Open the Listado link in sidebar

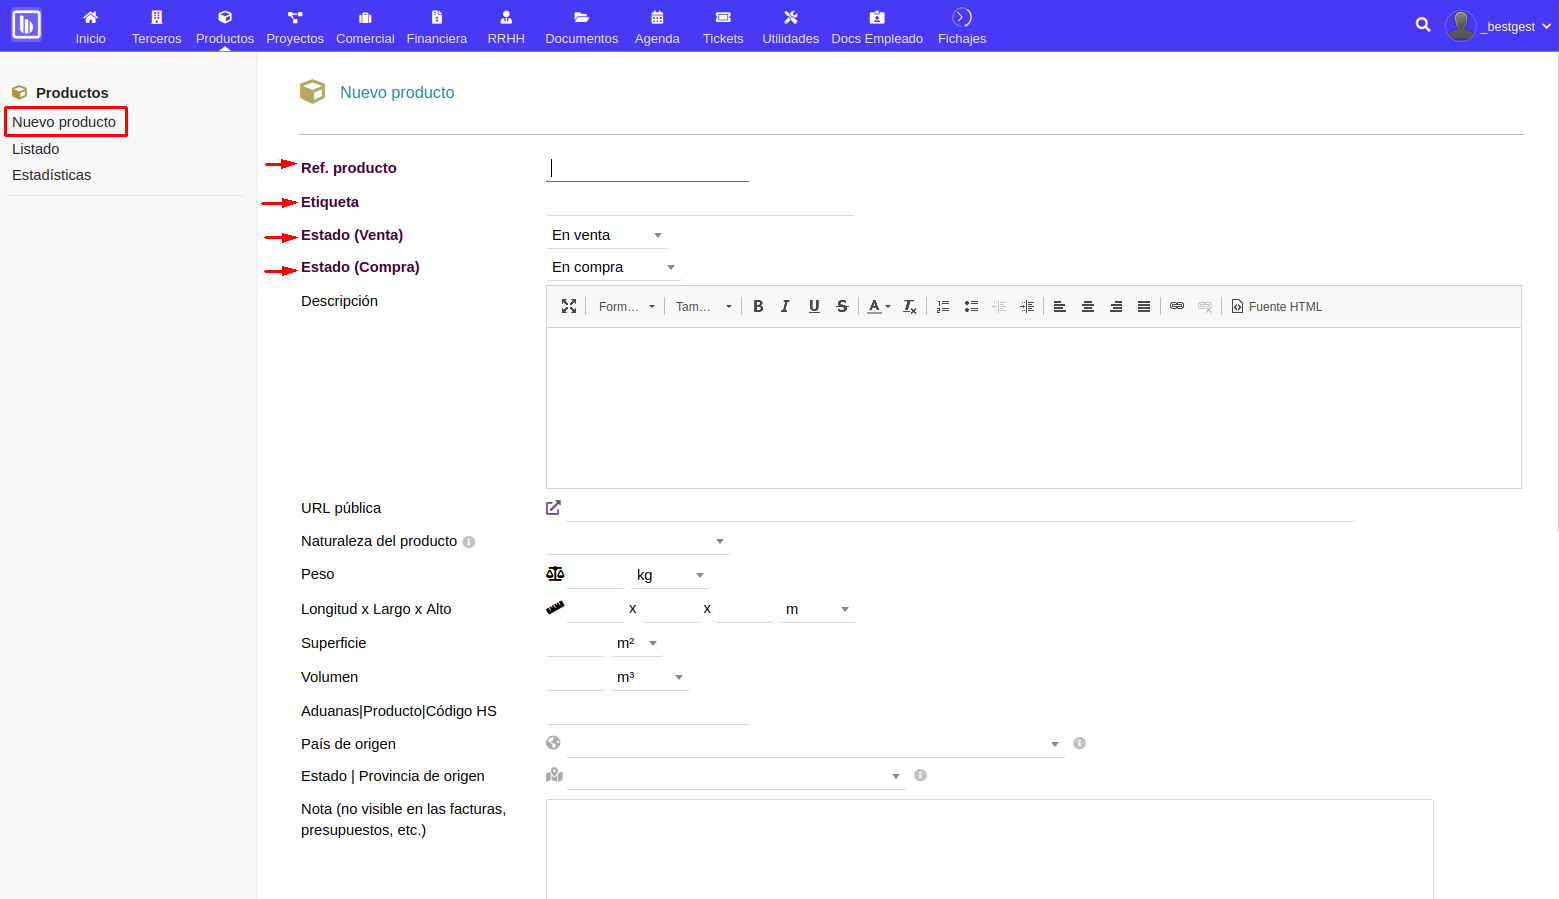[36, 149]
